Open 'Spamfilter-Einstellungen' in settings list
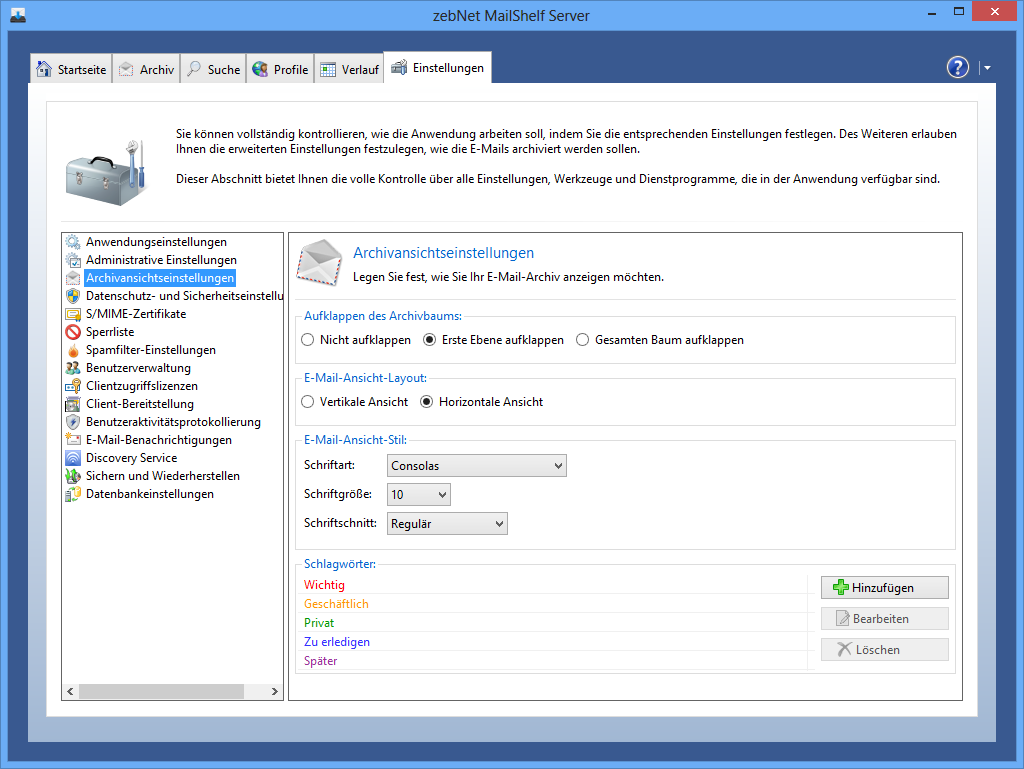 point(151,350)
